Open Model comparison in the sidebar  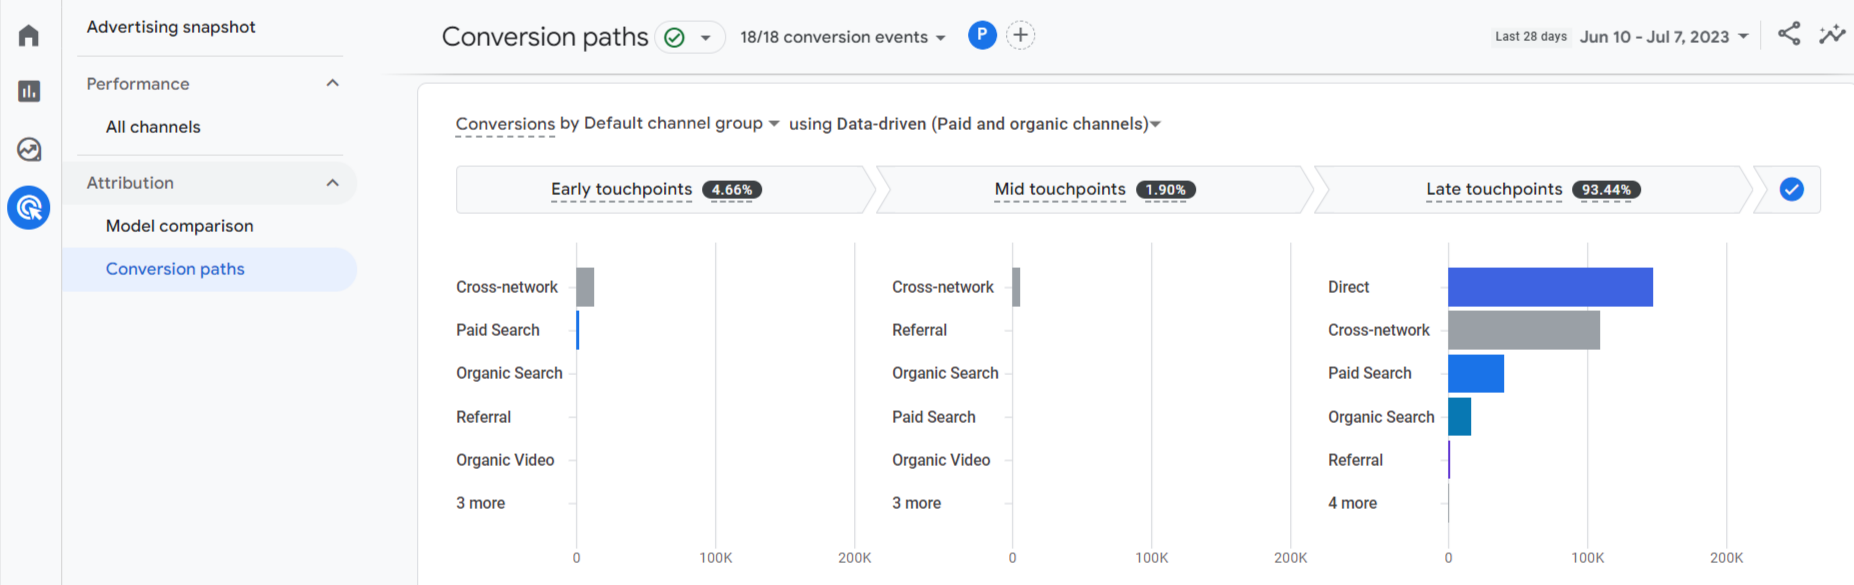(x=180, y=226)
